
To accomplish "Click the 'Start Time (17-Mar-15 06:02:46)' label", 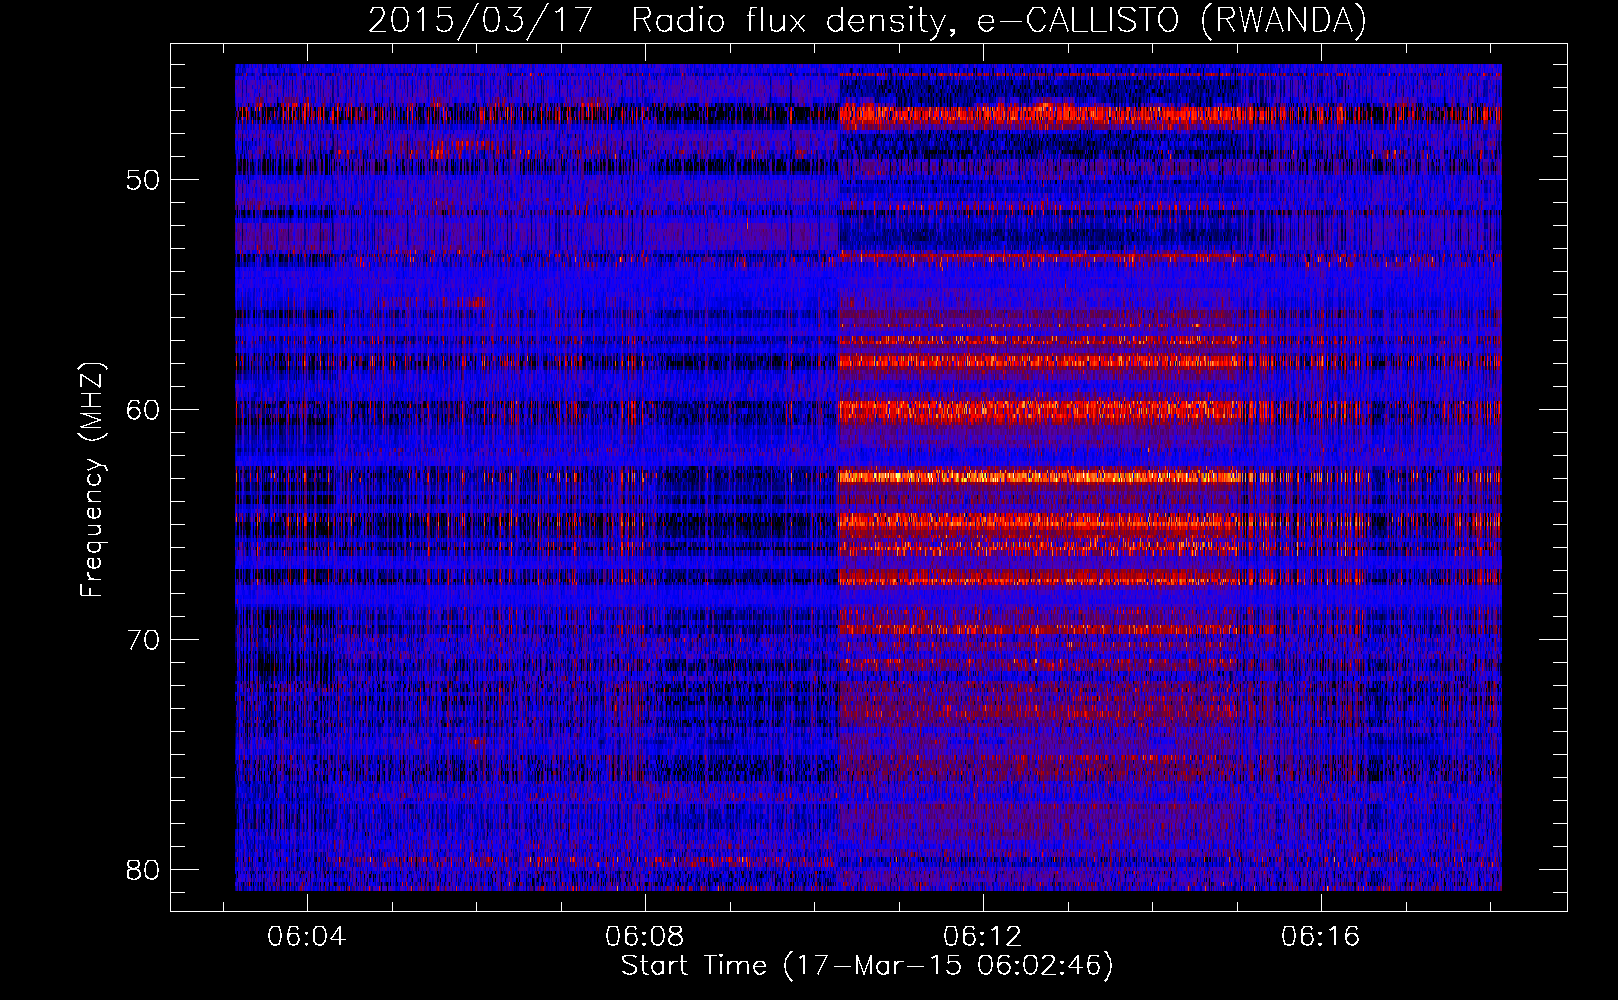I will 867,966.
